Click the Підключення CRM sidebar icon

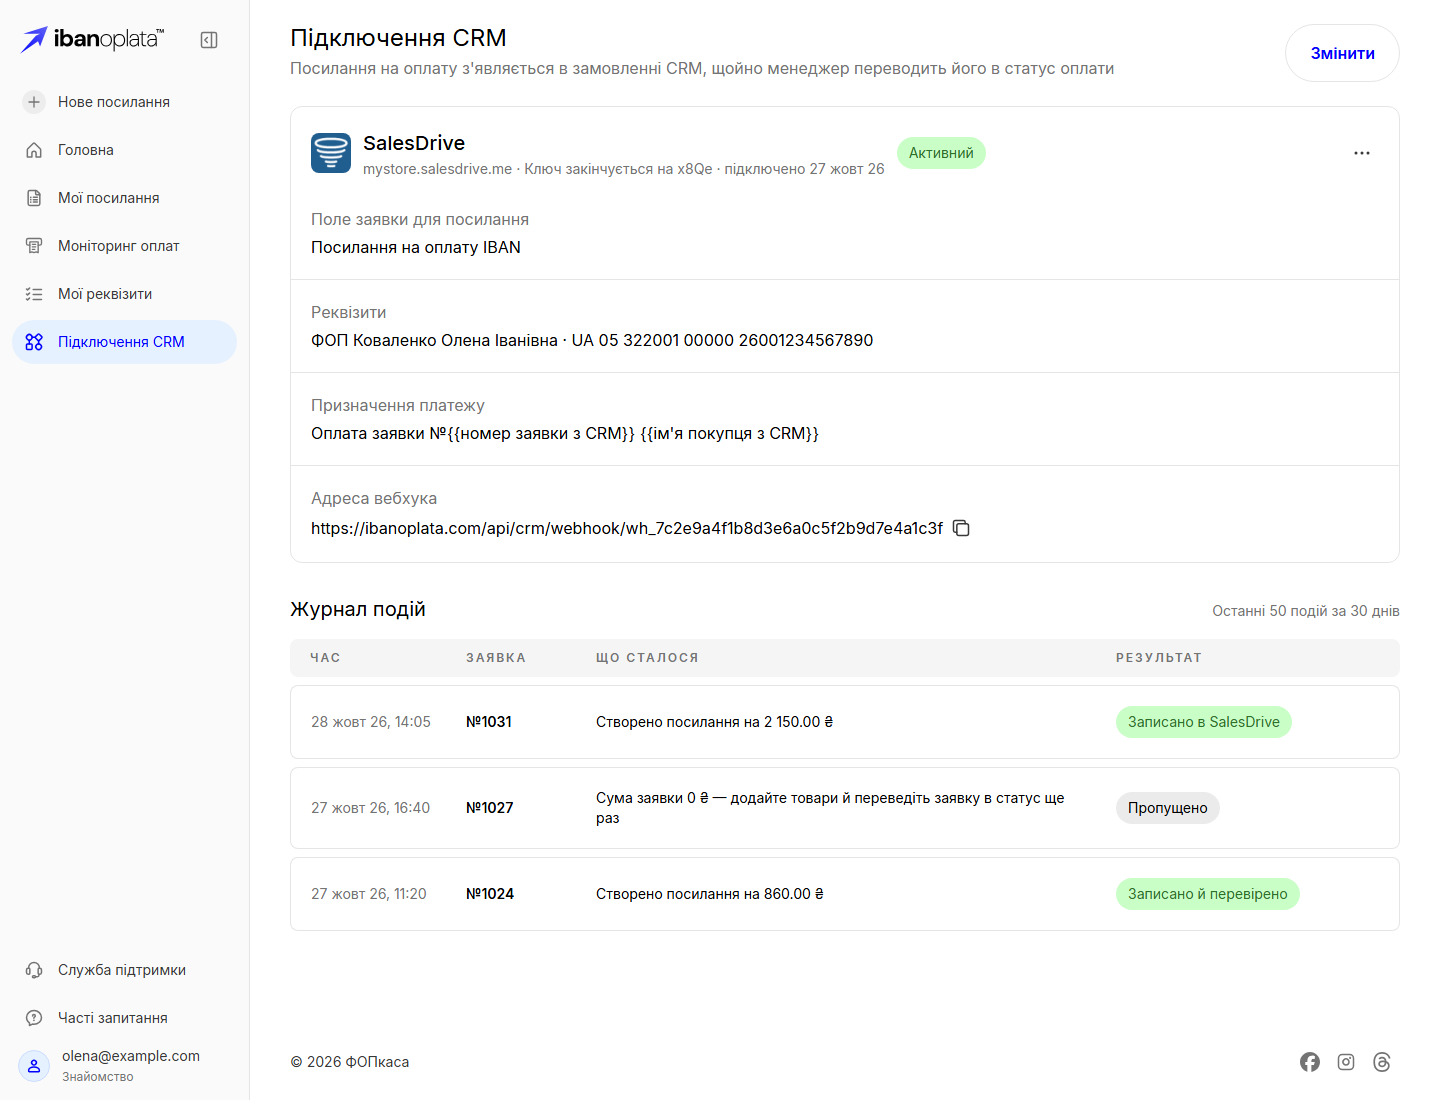[x=34, y=342]
